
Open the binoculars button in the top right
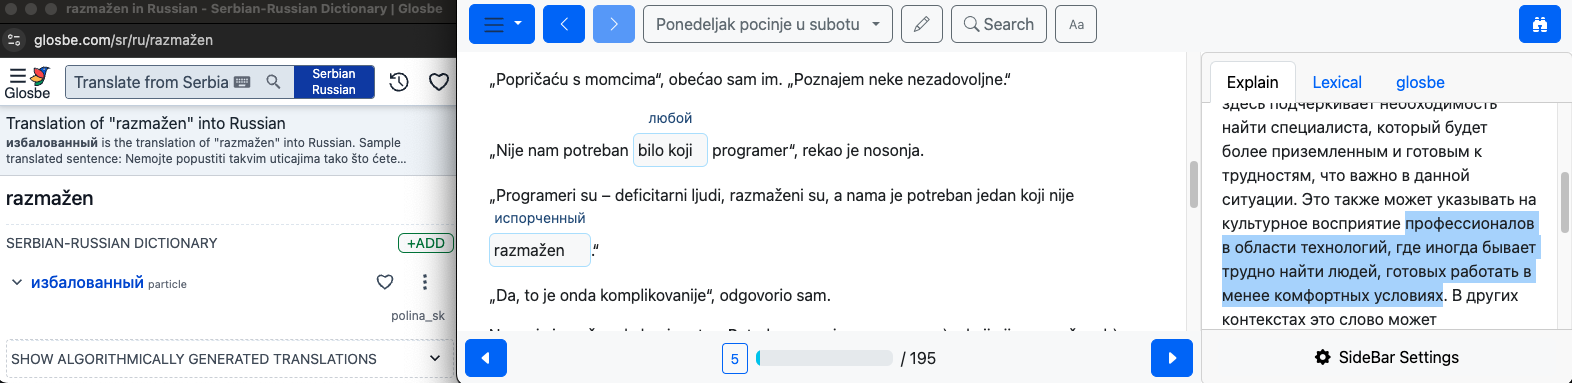coord(1540,24)
